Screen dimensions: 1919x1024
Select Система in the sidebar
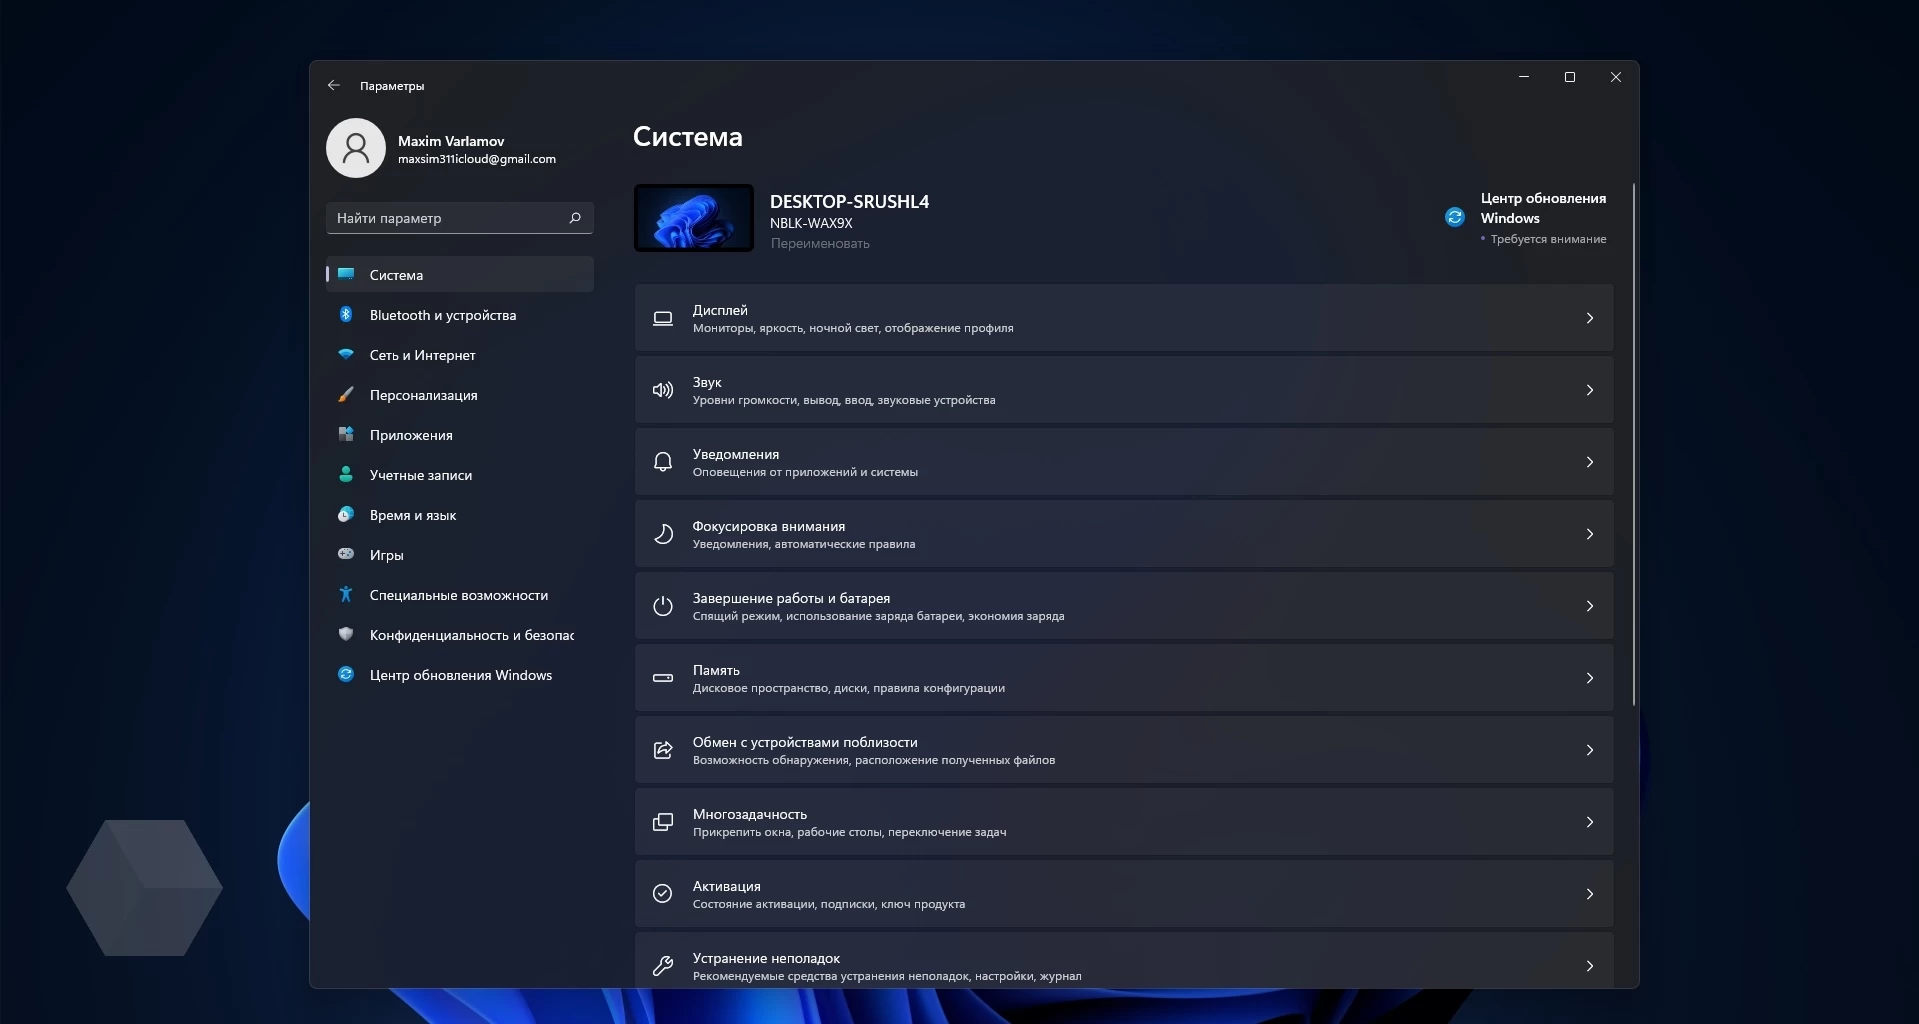pyautogui.click(x=460, y=274)
